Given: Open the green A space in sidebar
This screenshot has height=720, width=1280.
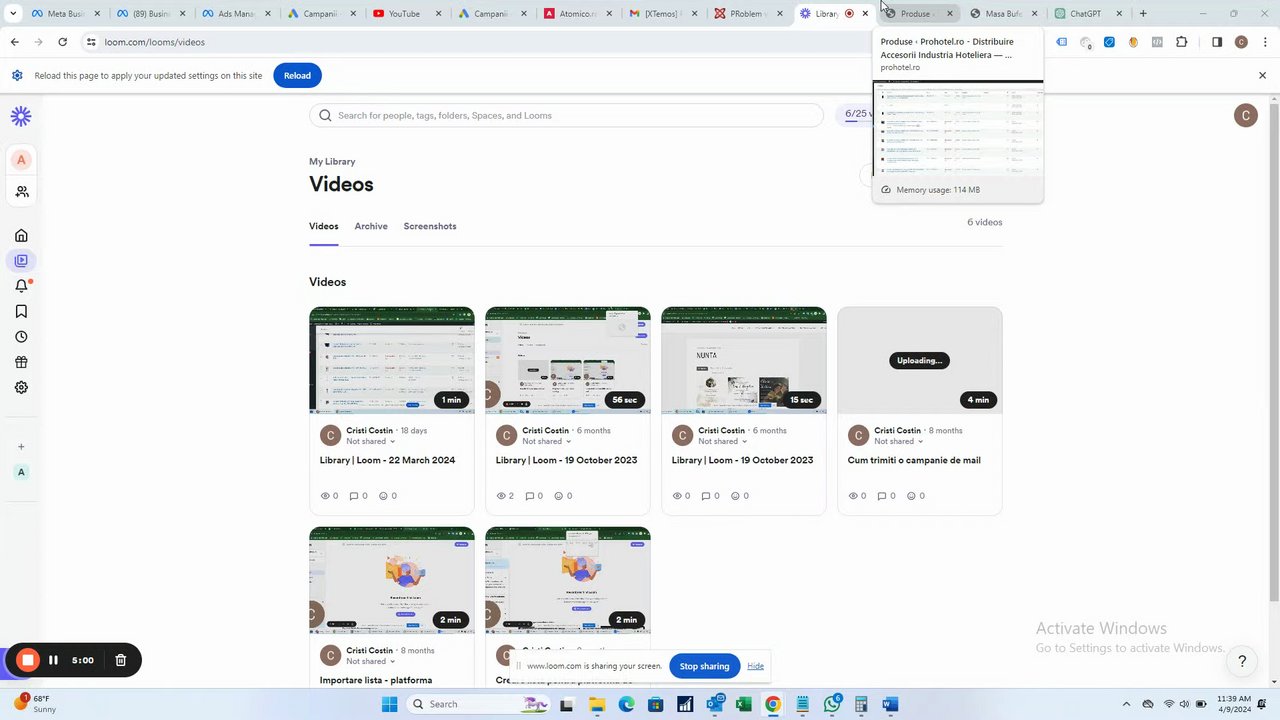Looking at the screenshot, I should [x=21, y=472].
